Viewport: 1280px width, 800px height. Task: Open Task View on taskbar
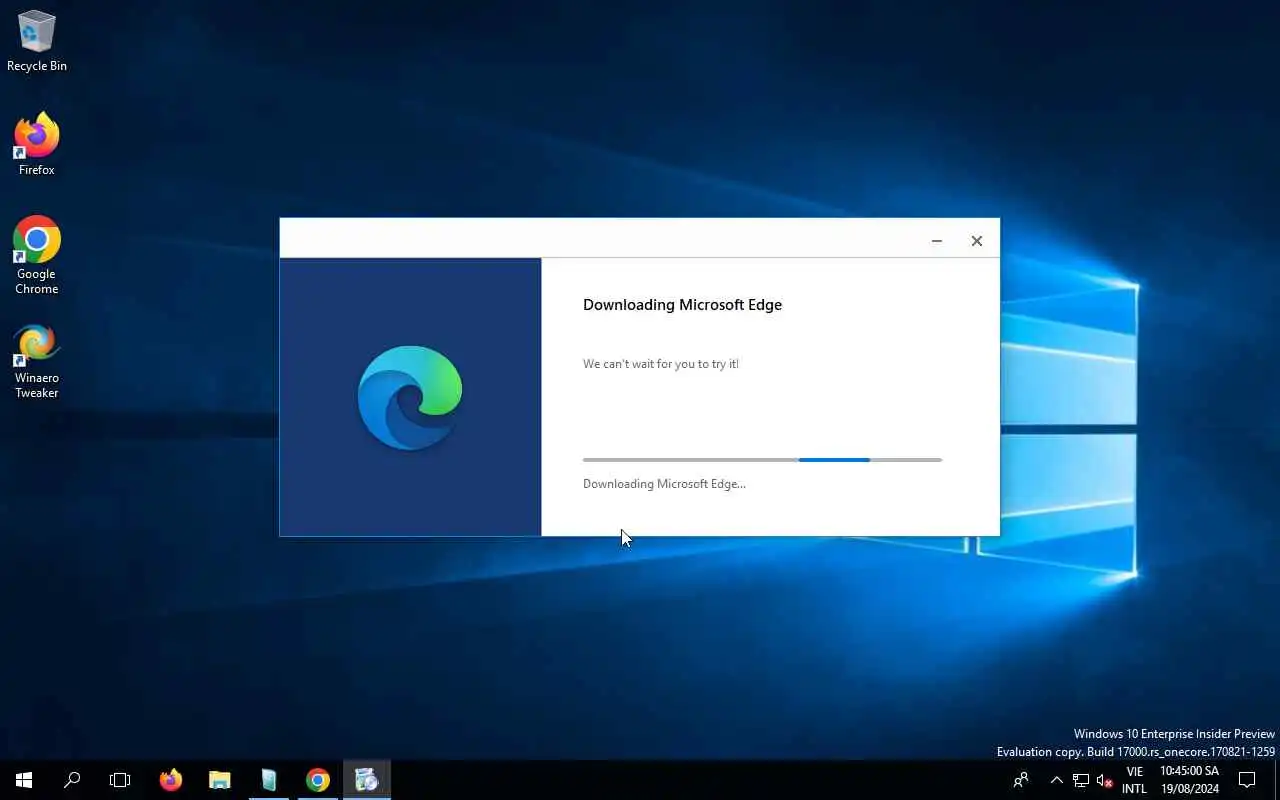click(120, 780)
